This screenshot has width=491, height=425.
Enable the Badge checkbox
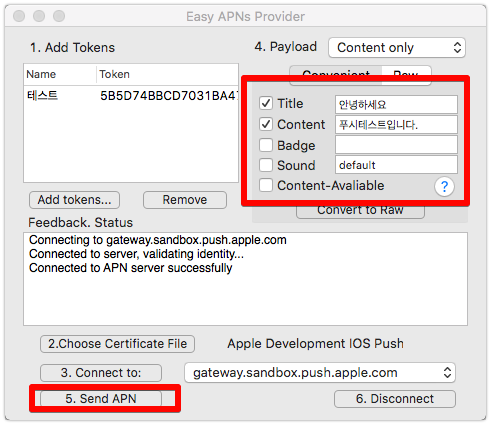pyautogui.click(x=266, y=145)
